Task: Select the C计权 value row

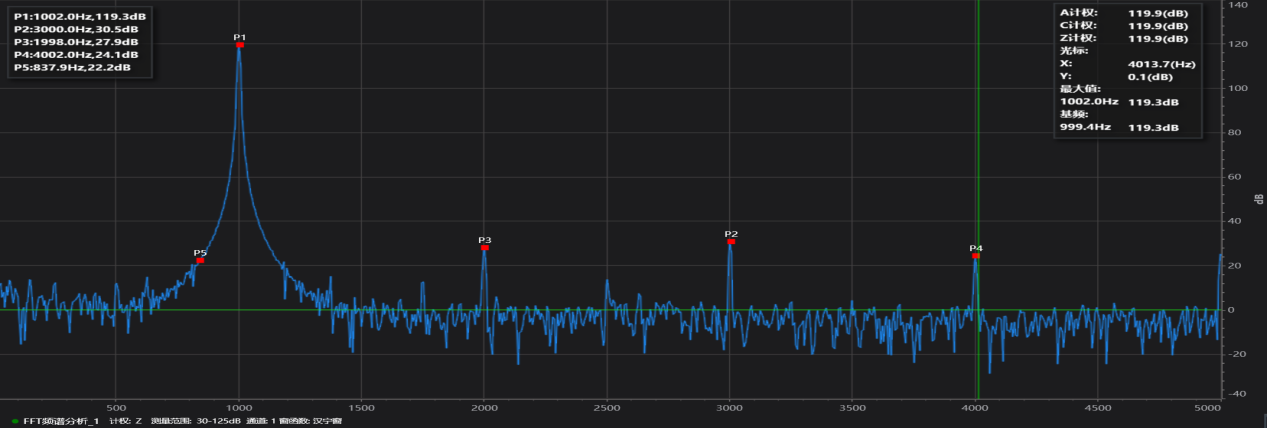Action: click(x=1123, y=25)
